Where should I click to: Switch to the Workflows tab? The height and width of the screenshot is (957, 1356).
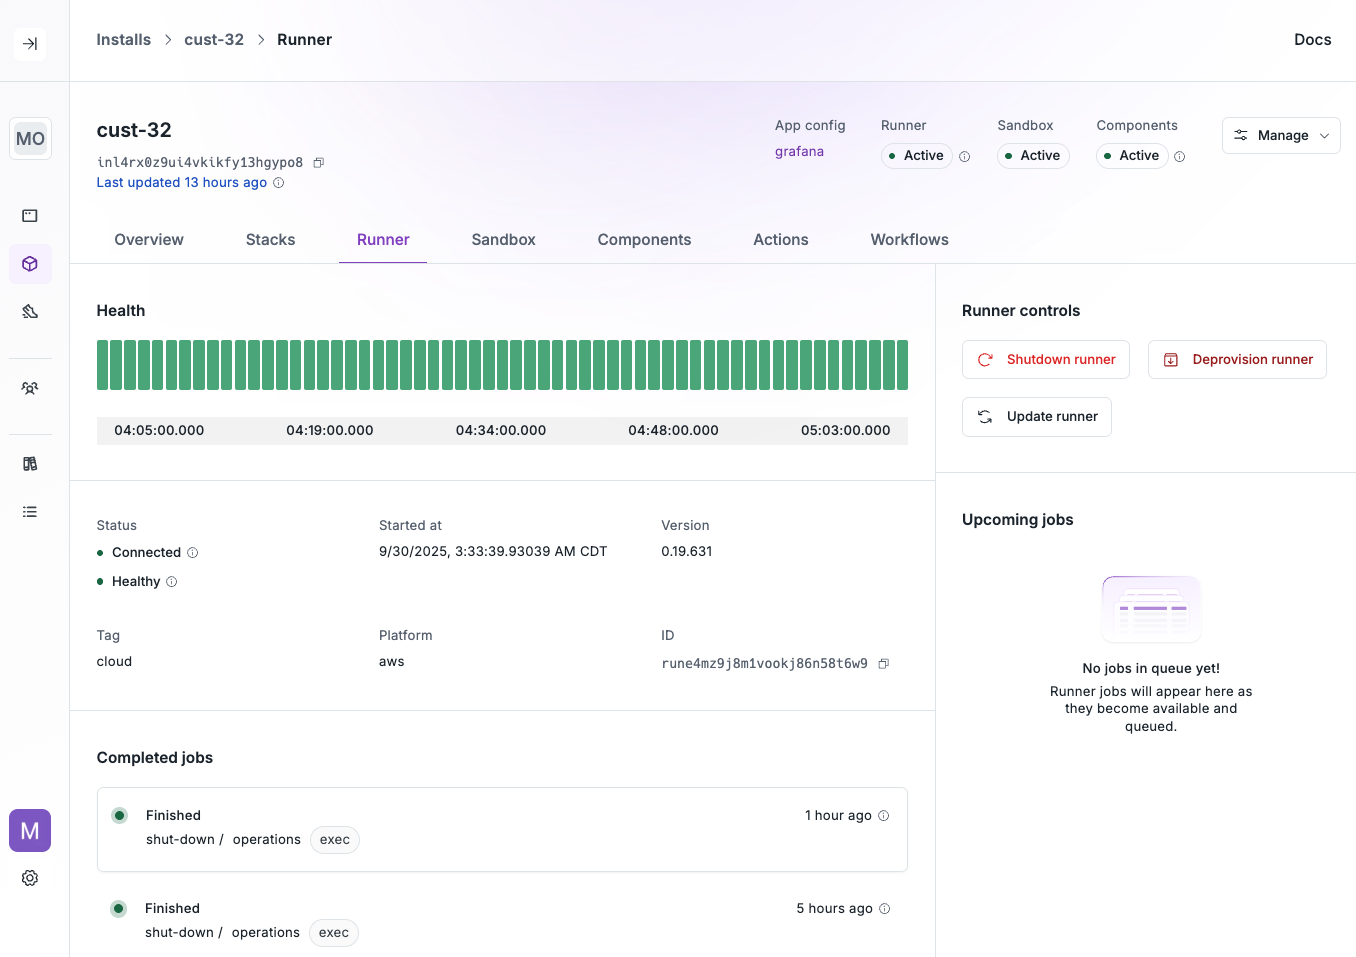pyautogui.click(x=908, y=239)
